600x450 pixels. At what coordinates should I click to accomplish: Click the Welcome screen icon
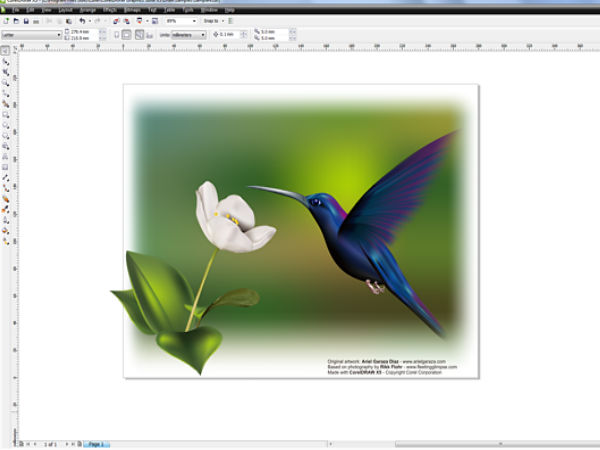click(155, 21)
